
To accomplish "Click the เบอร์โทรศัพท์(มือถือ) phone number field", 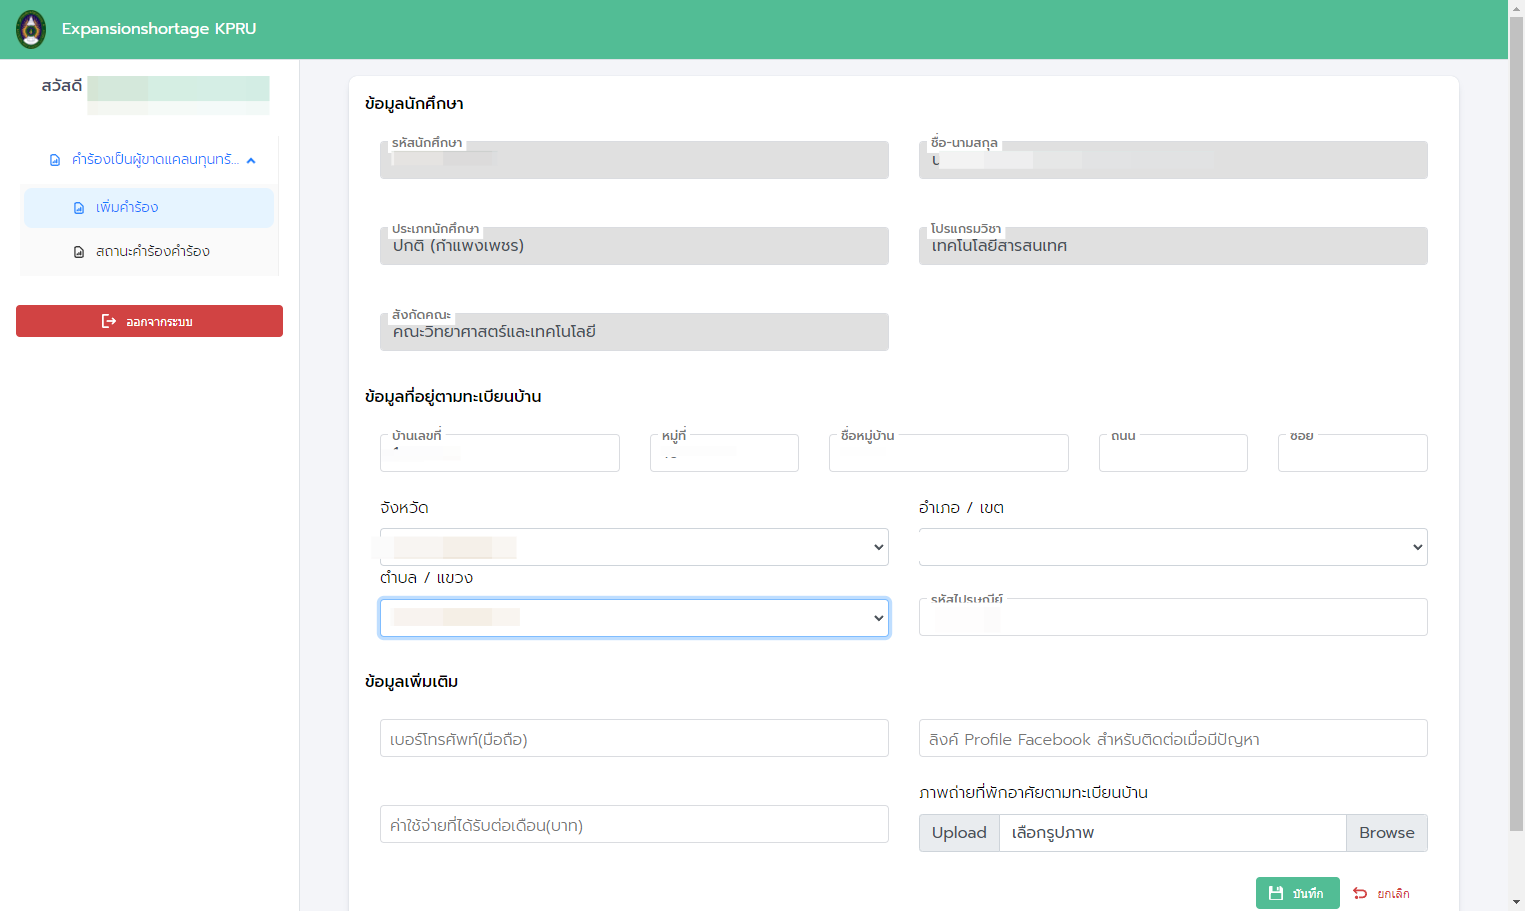I will coord(634,738).
